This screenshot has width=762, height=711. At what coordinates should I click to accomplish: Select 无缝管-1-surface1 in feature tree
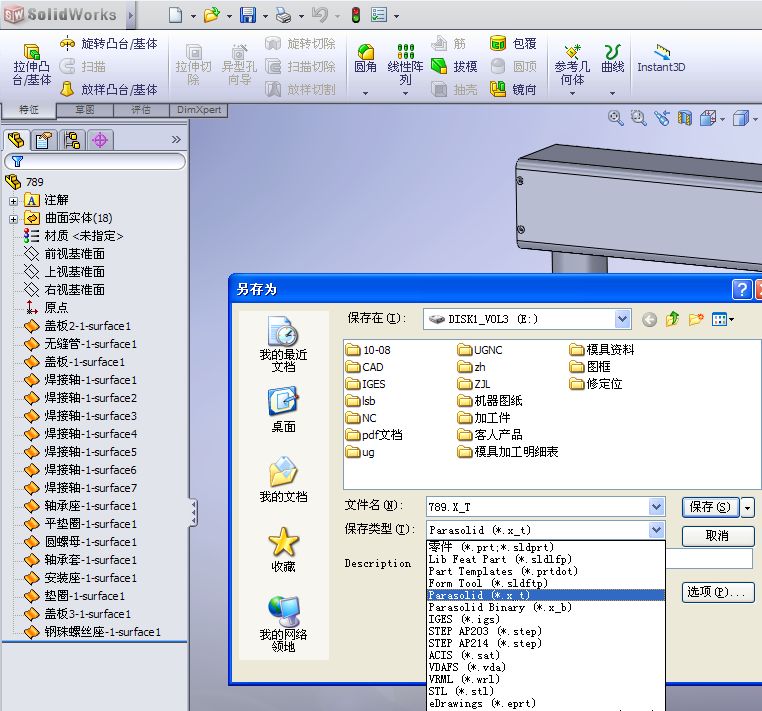pos(81,344)
